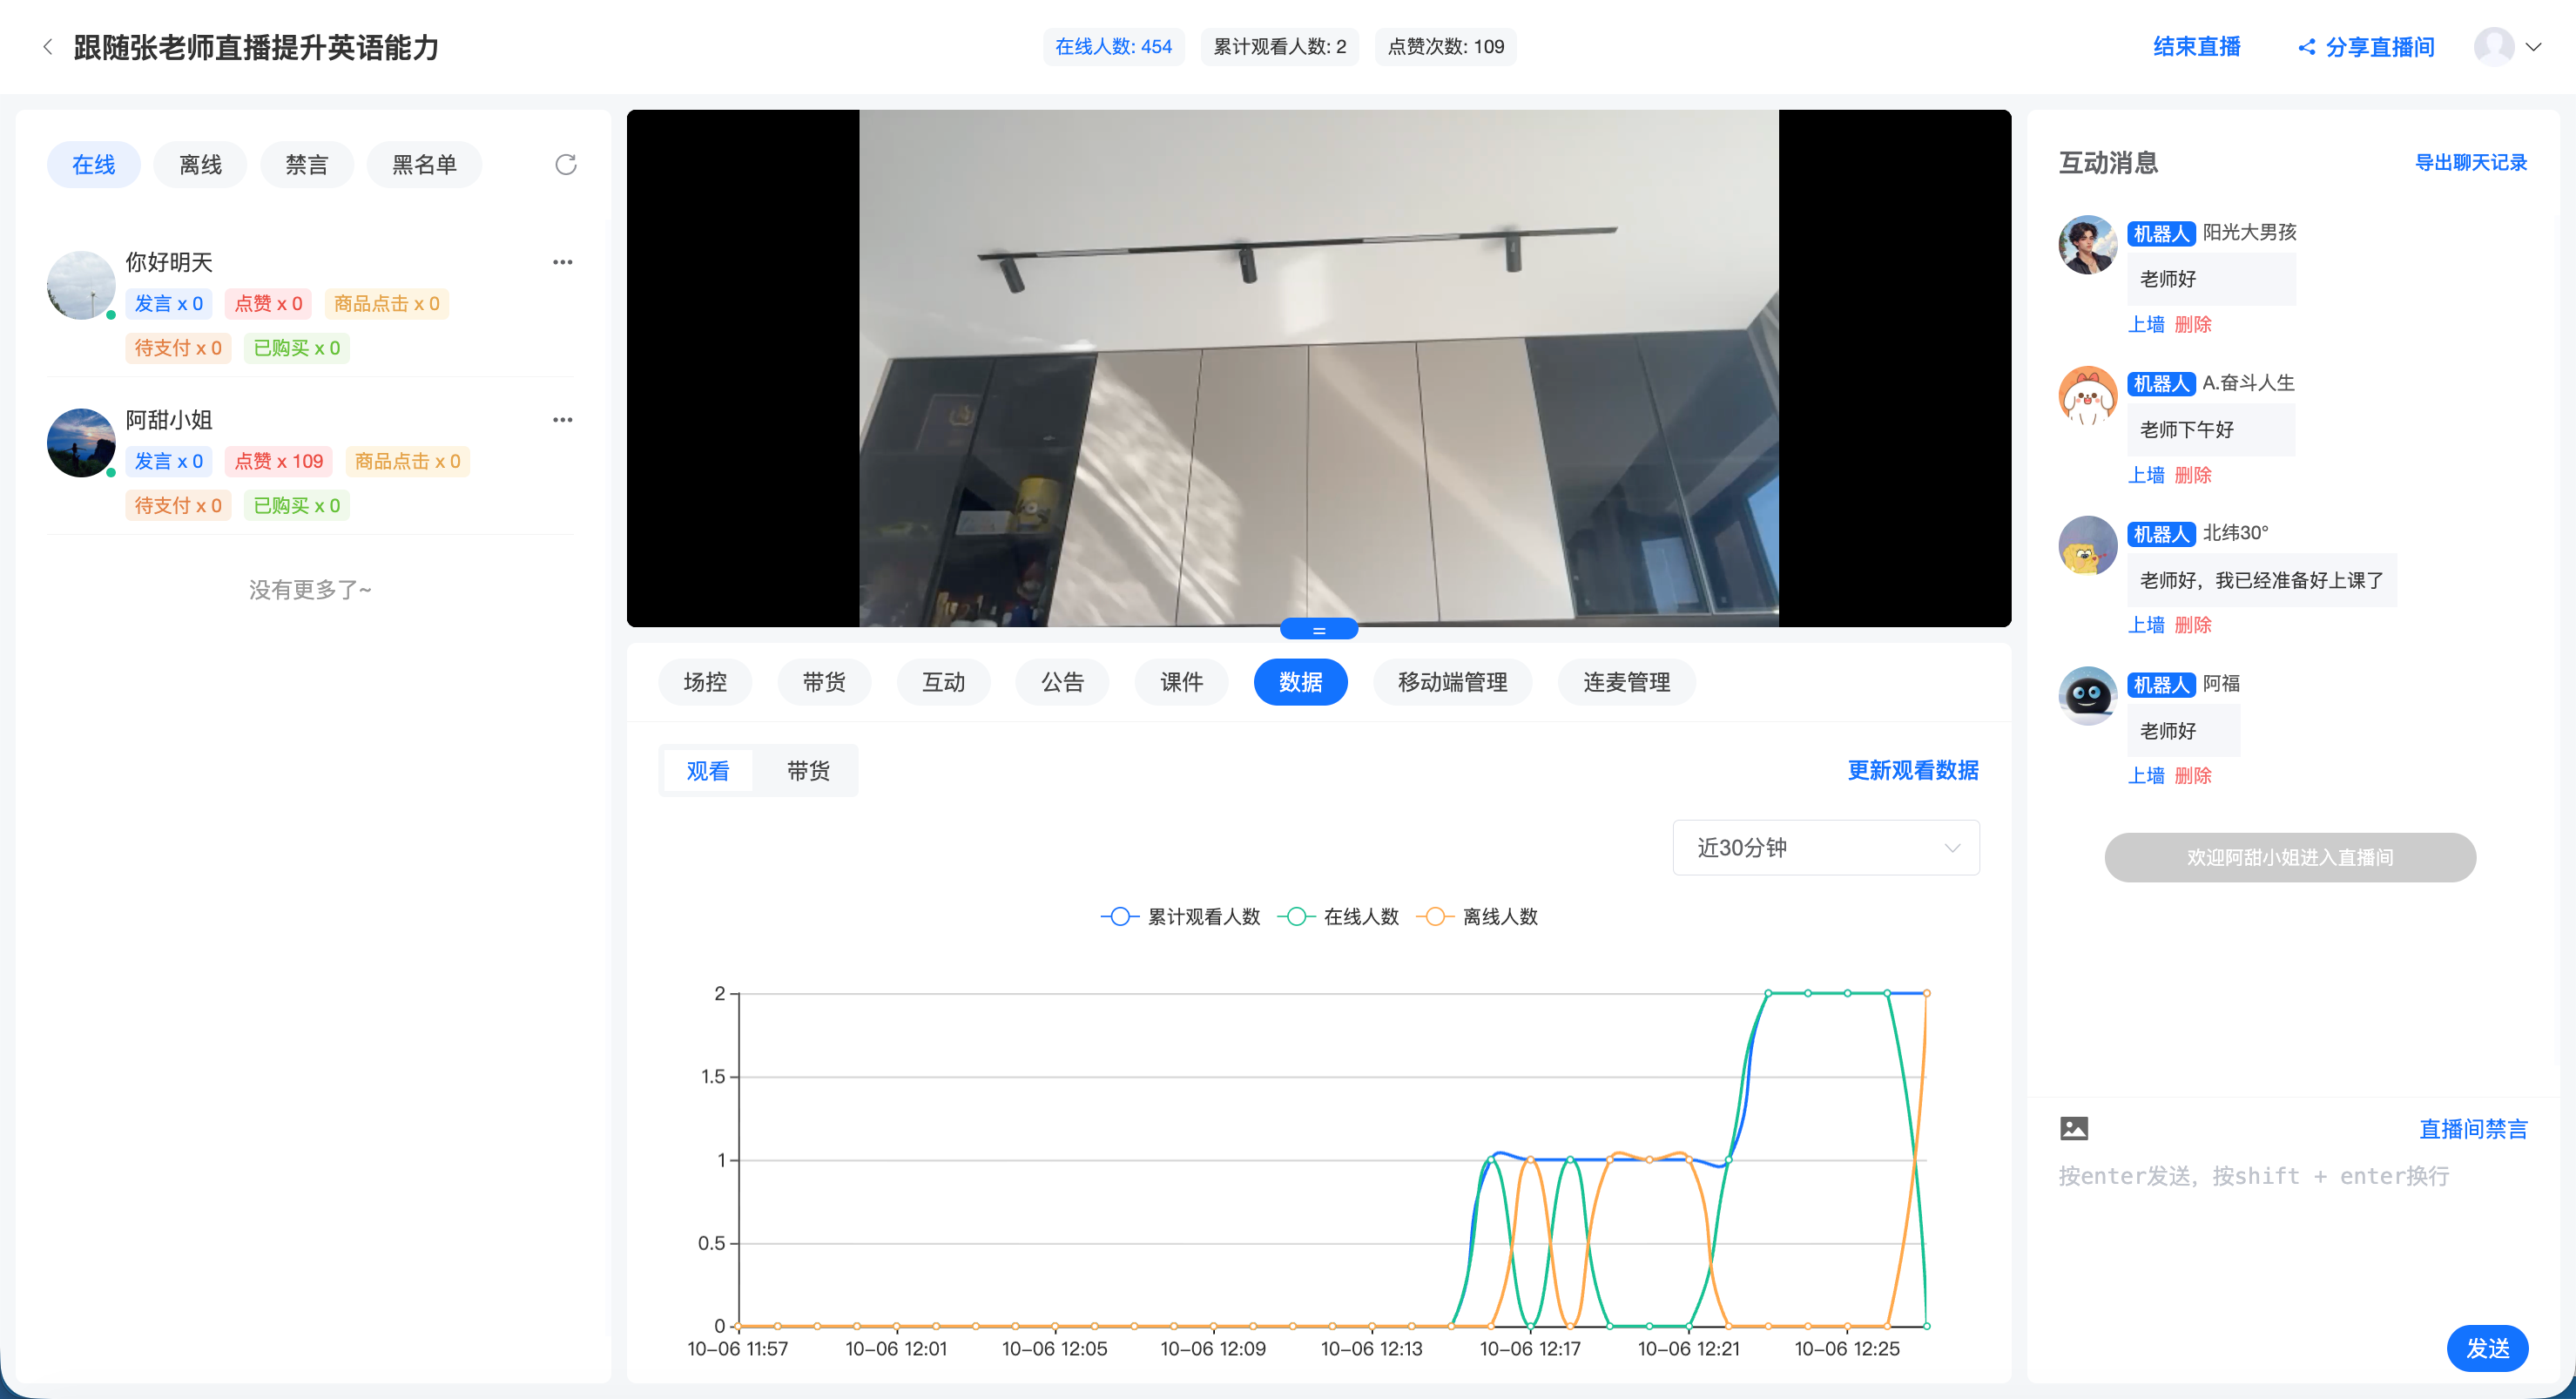Click 删除 under 老师下午好 message
The image size is (2576, 1399).
[2192, 475]
